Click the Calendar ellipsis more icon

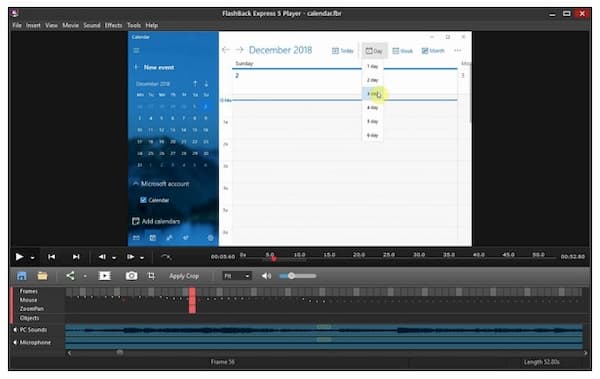458,50
